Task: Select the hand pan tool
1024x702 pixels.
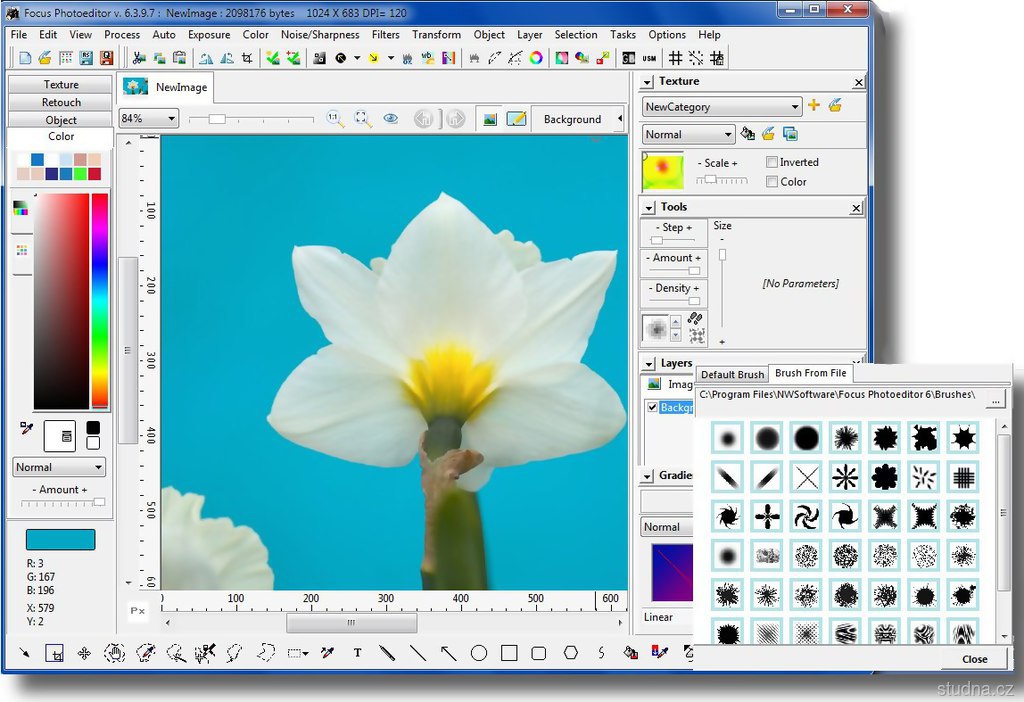Action: pyautogui.click(x=114, y=653)
